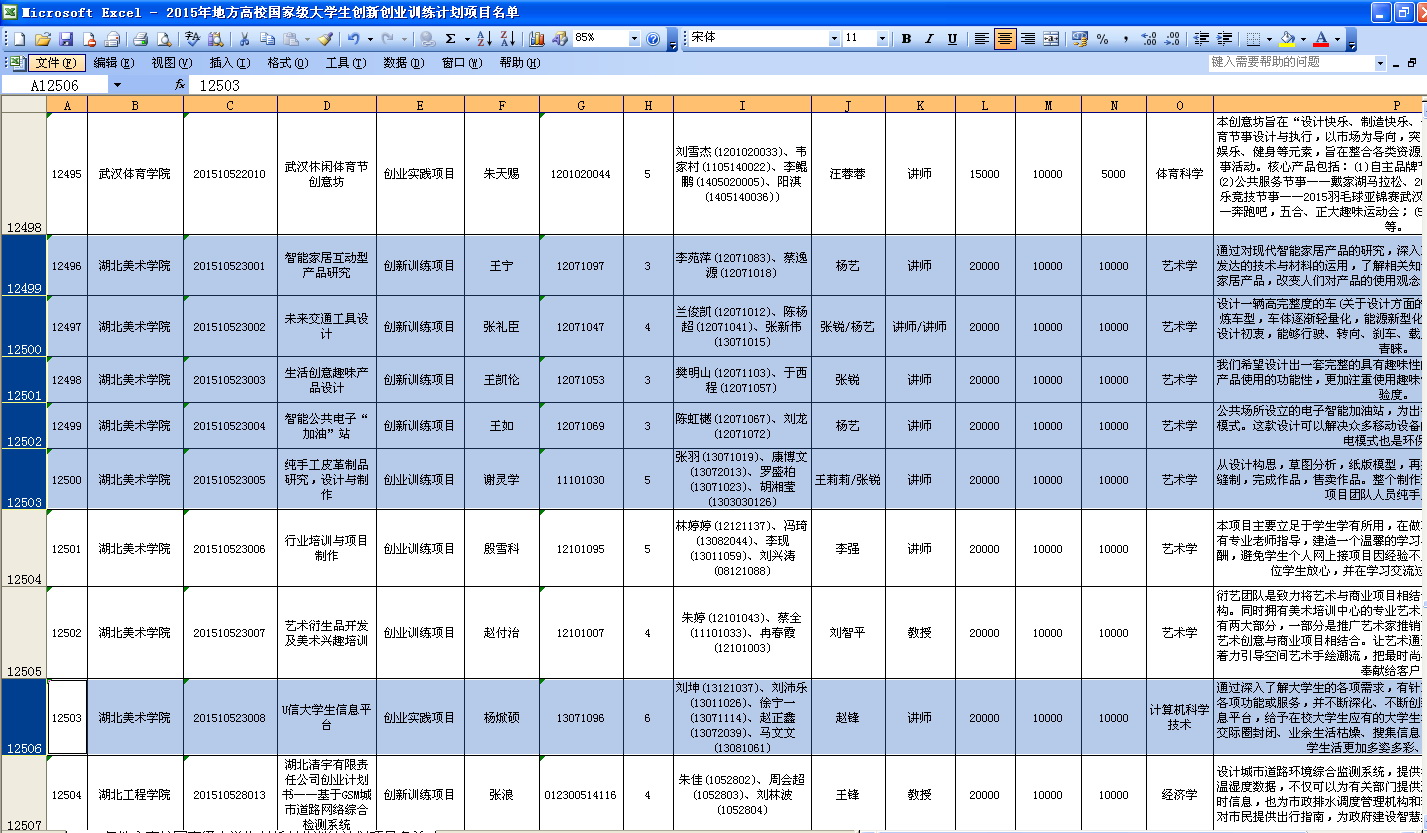Viewport: 1427px width, 833px height.
Task: Open the 数据(D) menu
Action: pos(403,63)
